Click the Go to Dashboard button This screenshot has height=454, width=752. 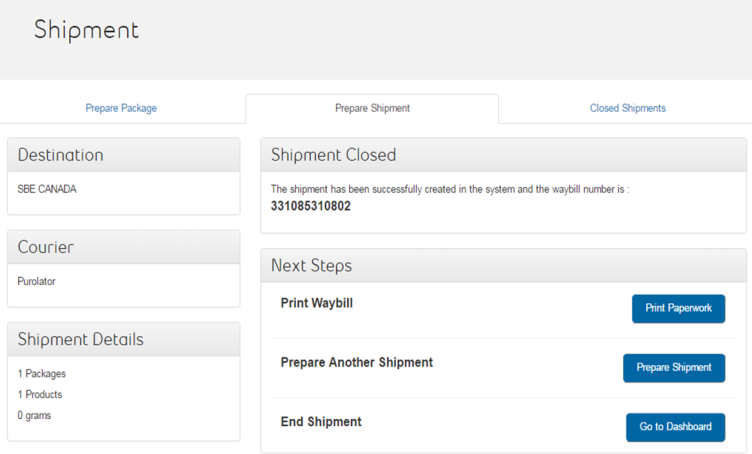coord(675,427)
